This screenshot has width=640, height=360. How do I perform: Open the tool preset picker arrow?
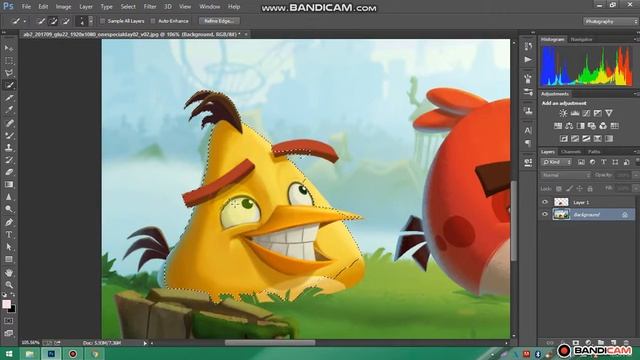(x=25, y=21)
